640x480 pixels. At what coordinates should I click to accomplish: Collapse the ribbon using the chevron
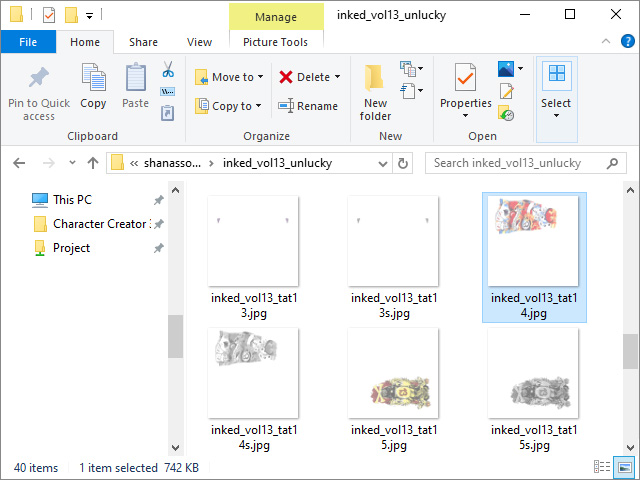click(x=605, y=42)
